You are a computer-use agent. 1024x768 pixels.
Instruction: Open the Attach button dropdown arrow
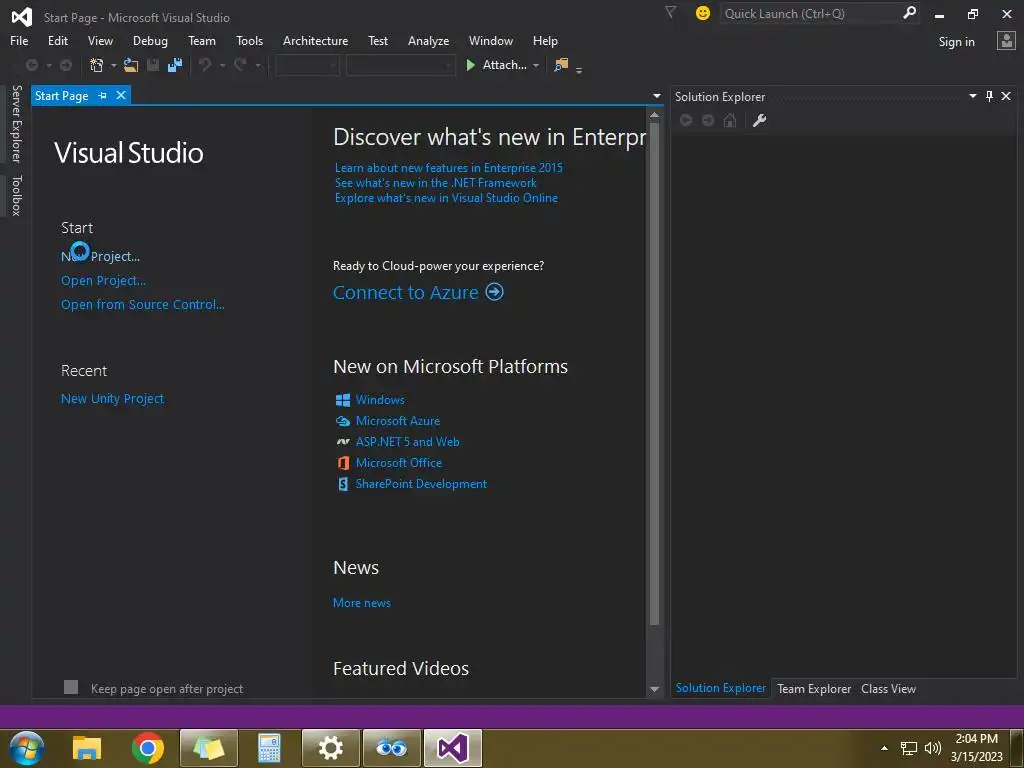point(536,65)
